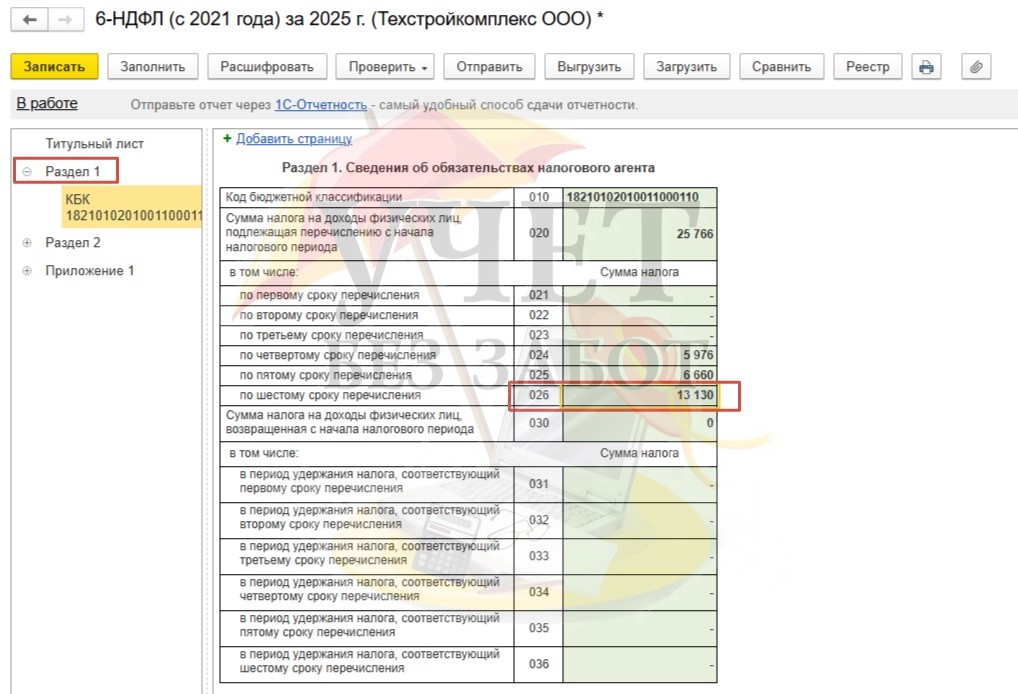Screen dimensions: 1018x694
Task: Click the back navigation arrow
Action: click(x=30, y=20)
